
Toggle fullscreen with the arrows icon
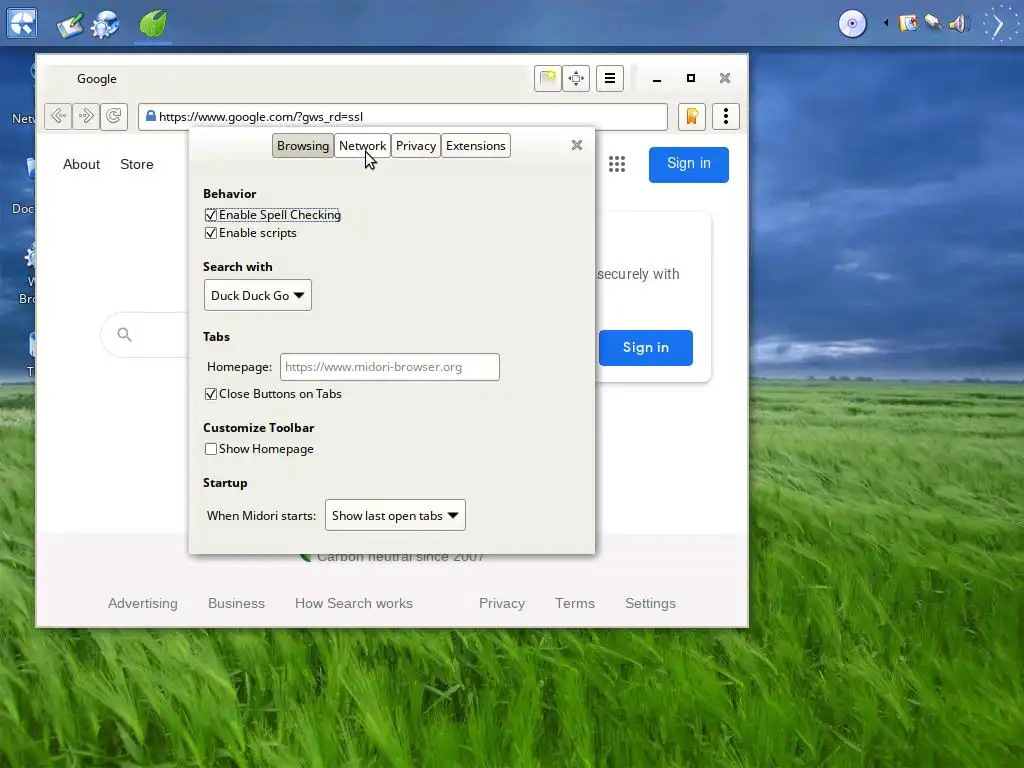576,78
